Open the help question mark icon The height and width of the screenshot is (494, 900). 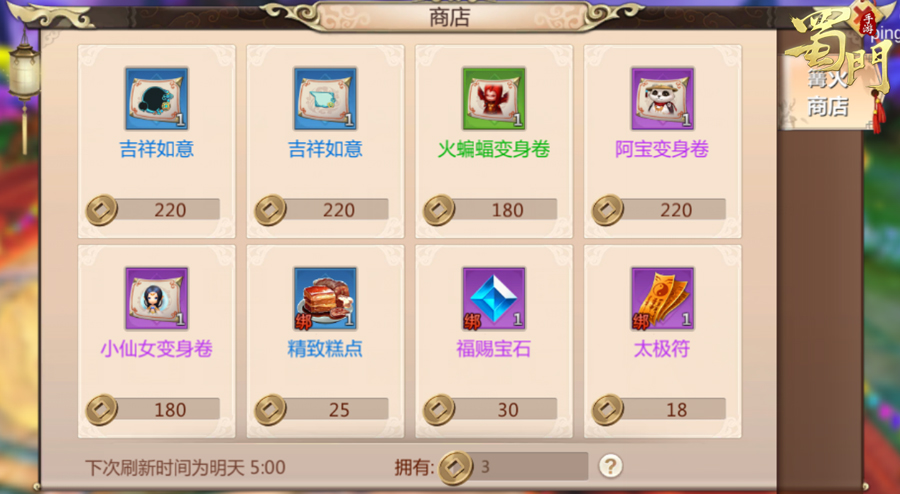pyautogui.click(x=610, y=466)
